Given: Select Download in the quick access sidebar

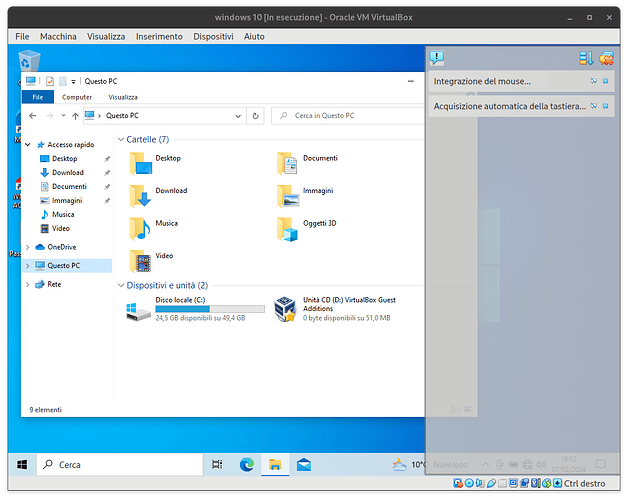Looking at the screenshot, I should click(x=67, y=173).
